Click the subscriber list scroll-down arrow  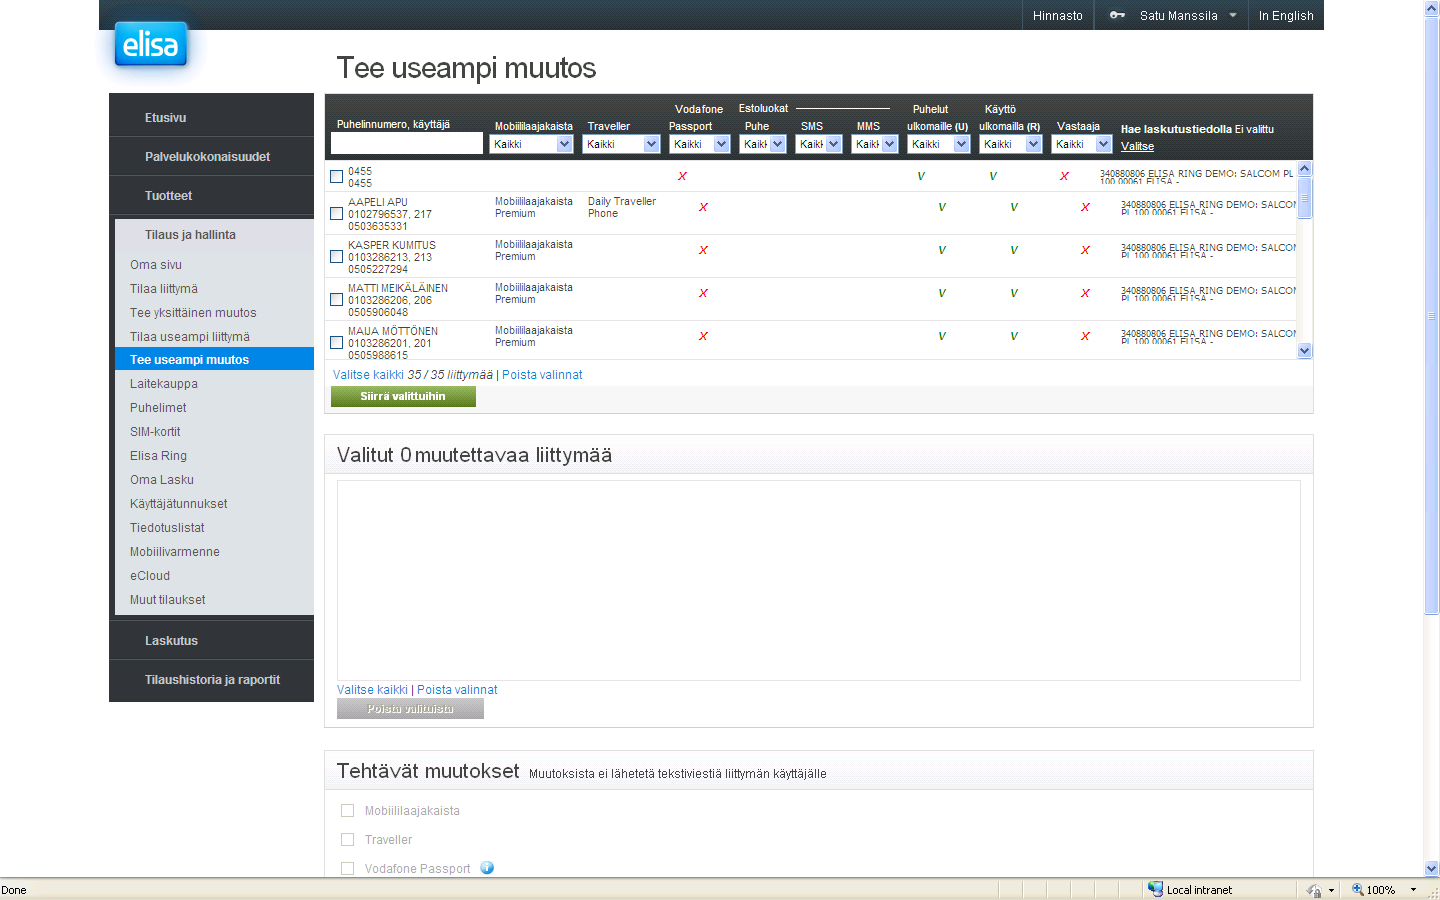1304,351
